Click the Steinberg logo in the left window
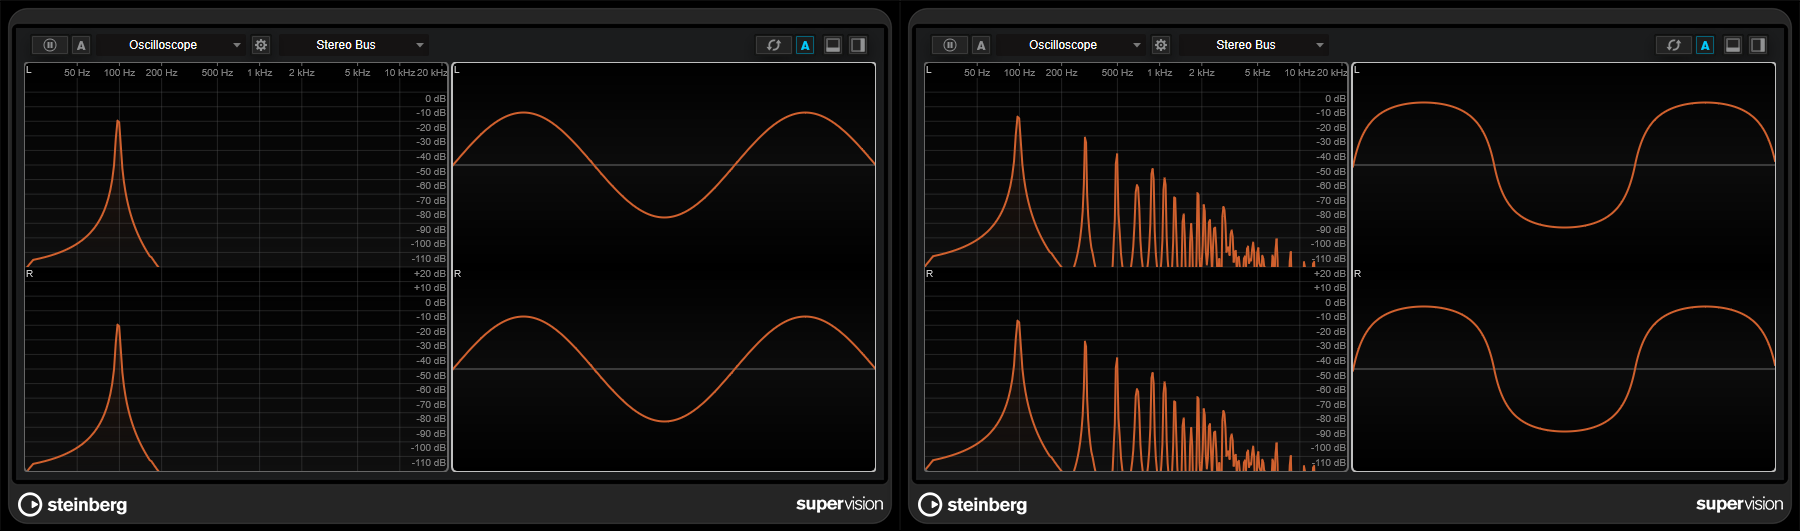This screenshot has height=531, width=1800. click(73, 504)
